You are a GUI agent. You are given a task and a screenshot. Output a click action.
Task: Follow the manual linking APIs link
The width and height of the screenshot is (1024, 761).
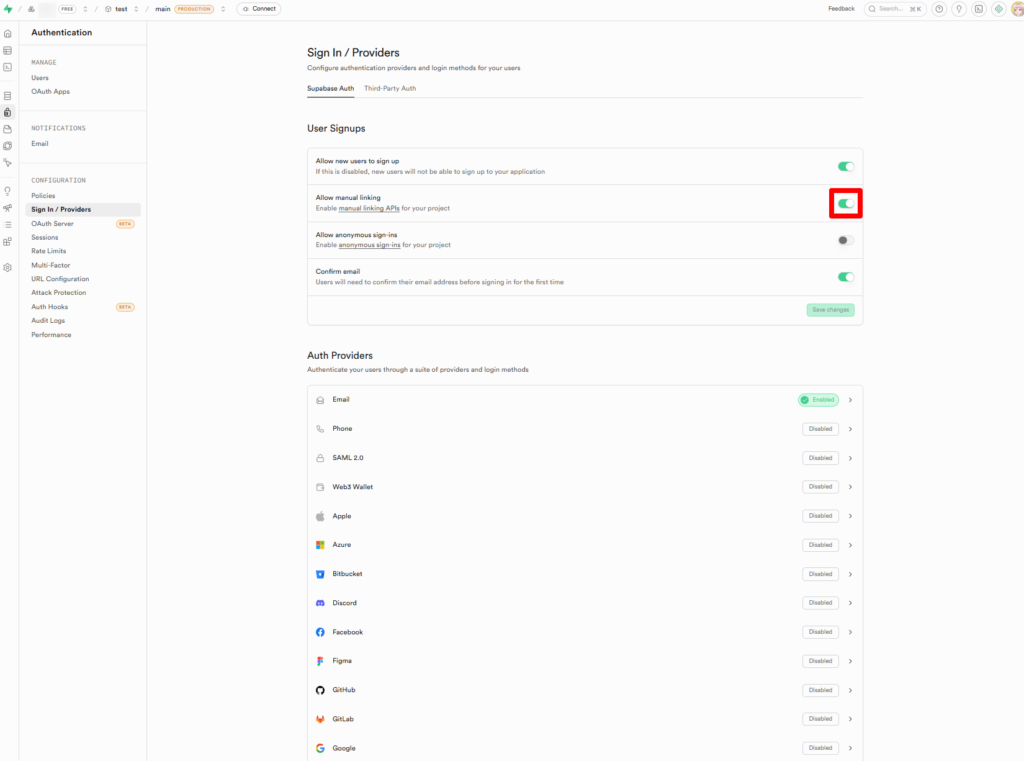point(369,208)
